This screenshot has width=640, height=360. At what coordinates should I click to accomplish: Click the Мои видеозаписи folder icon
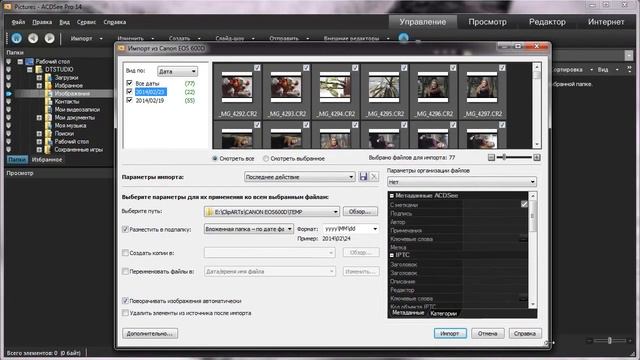pos(49,109)
